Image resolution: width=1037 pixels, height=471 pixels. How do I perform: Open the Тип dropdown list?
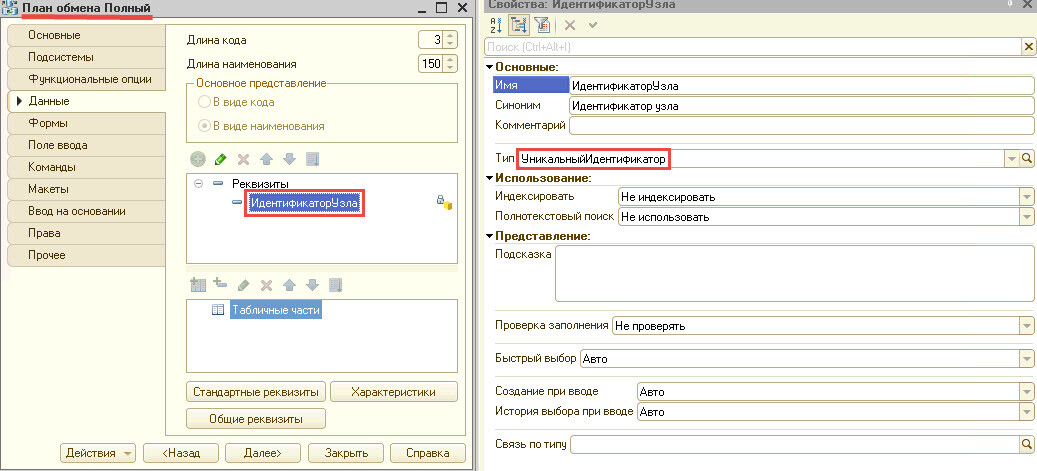[x=1012, y=158]
